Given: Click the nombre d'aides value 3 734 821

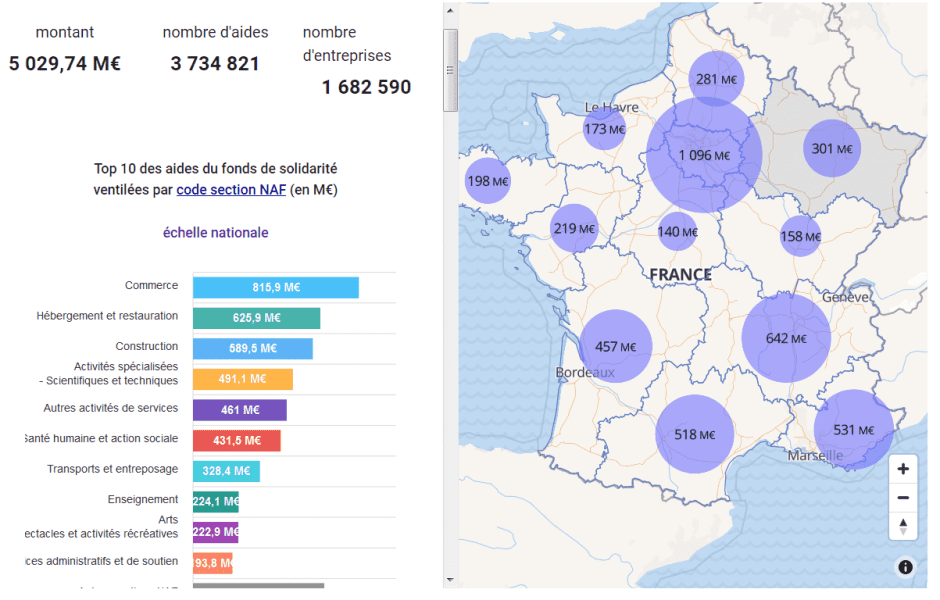Looking at the screenshot, I should point(215,64).
